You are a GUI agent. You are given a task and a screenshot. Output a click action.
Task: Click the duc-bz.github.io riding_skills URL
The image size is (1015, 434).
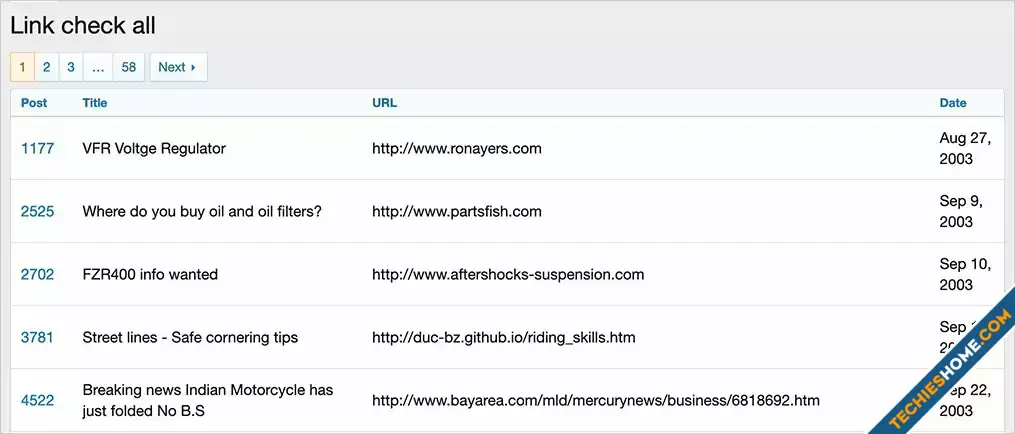pyautogui.click(x=504, y=337)
